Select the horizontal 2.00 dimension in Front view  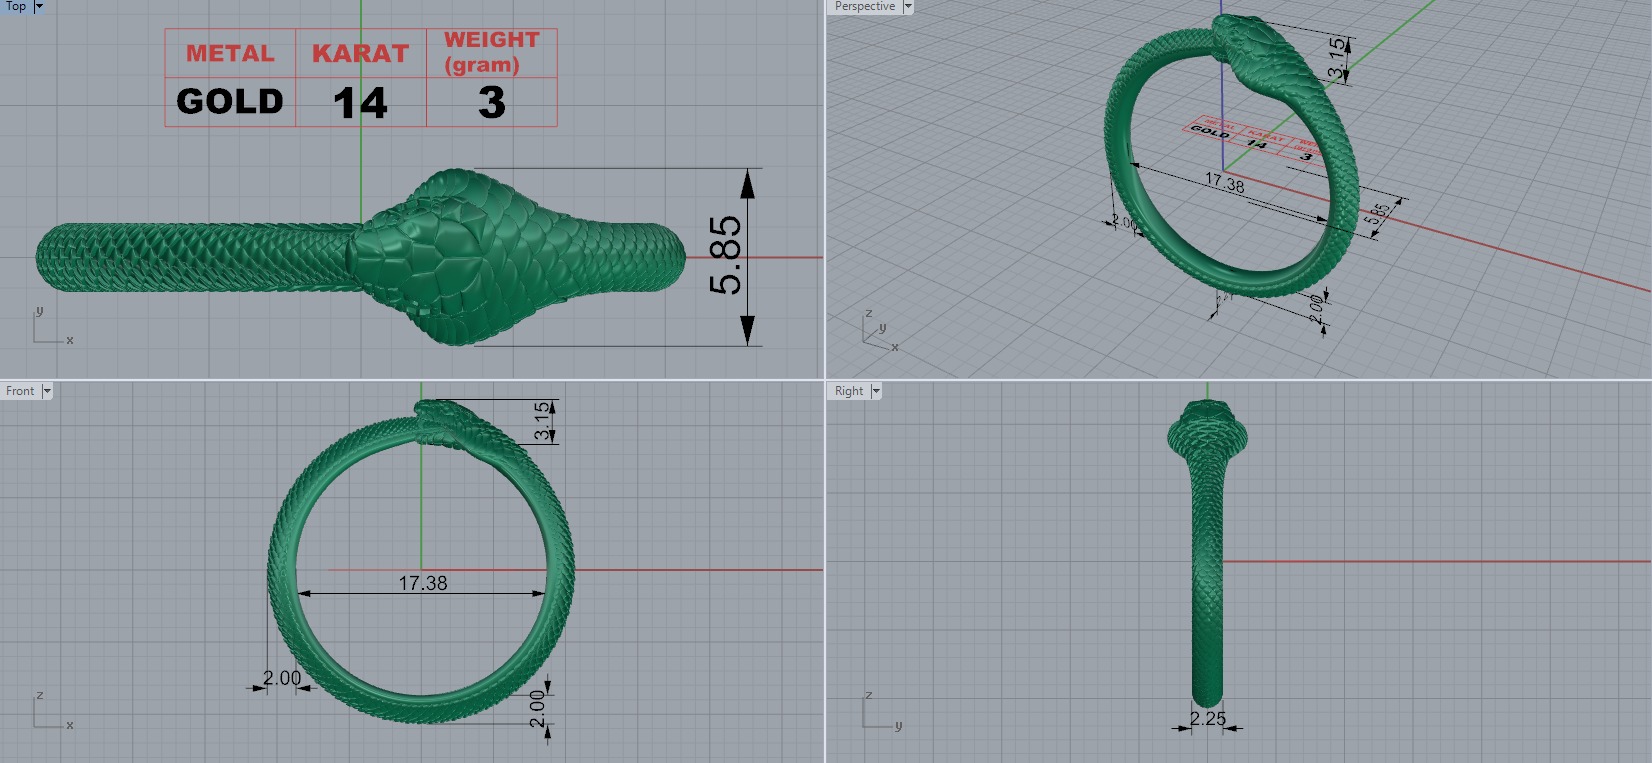coord(282,678)
